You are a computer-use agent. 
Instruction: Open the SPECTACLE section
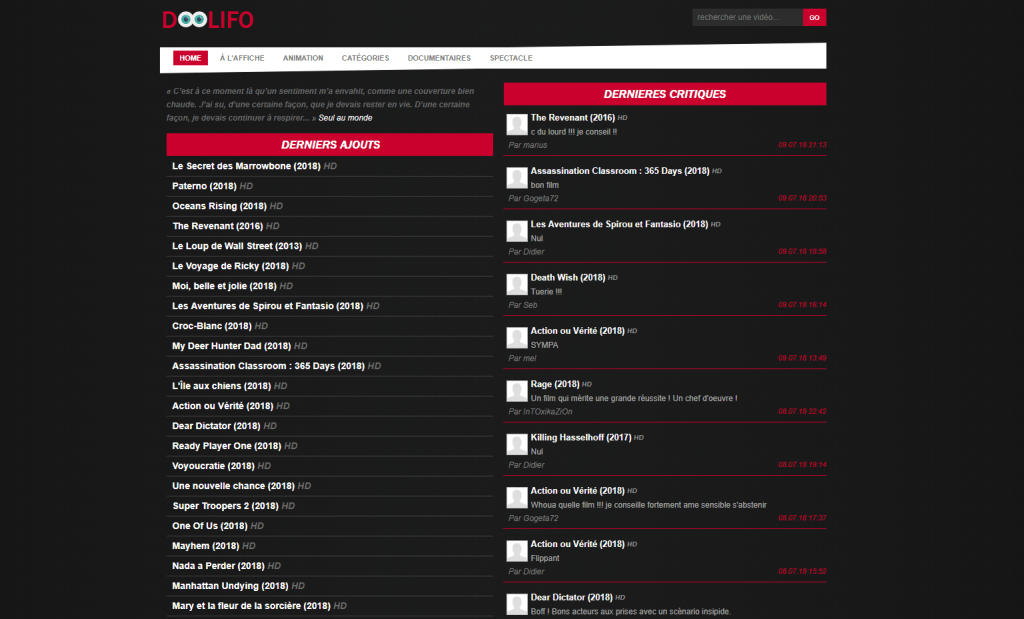point(511,58)
